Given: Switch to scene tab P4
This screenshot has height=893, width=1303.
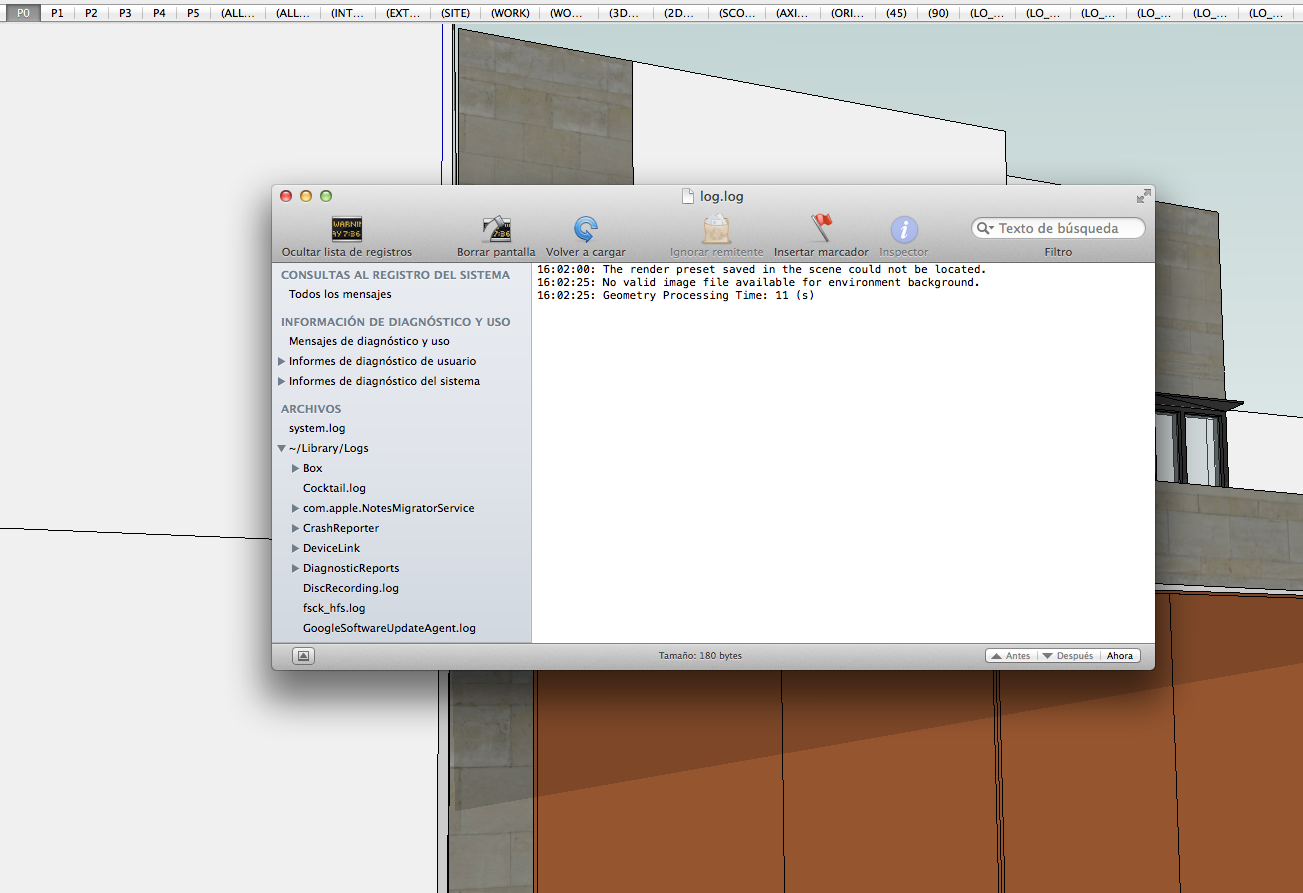Looking at the screenshot, I should tap(159, 13).
